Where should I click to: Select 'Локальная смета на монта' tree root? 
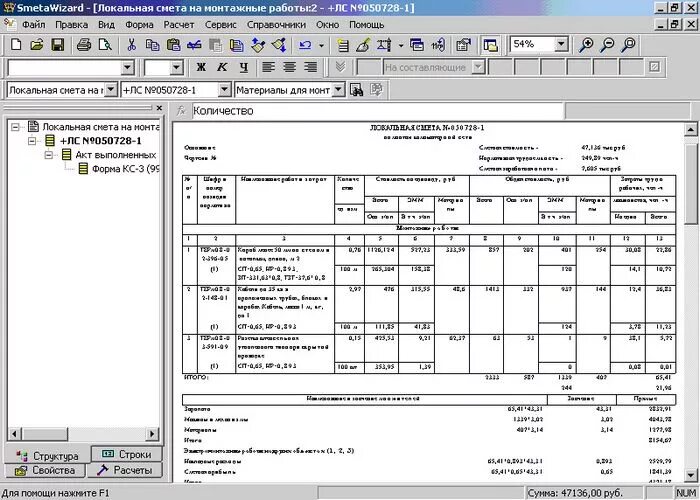(x=101, y=127)
